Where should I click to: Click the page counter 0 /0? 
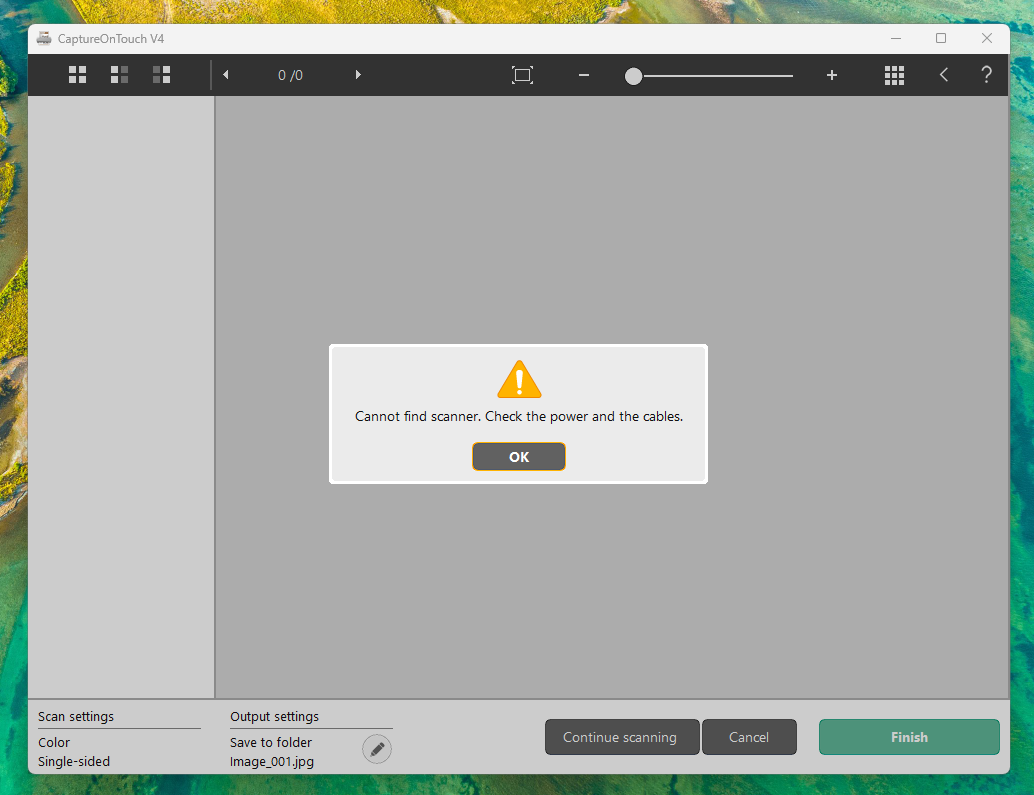coord(290,75)
